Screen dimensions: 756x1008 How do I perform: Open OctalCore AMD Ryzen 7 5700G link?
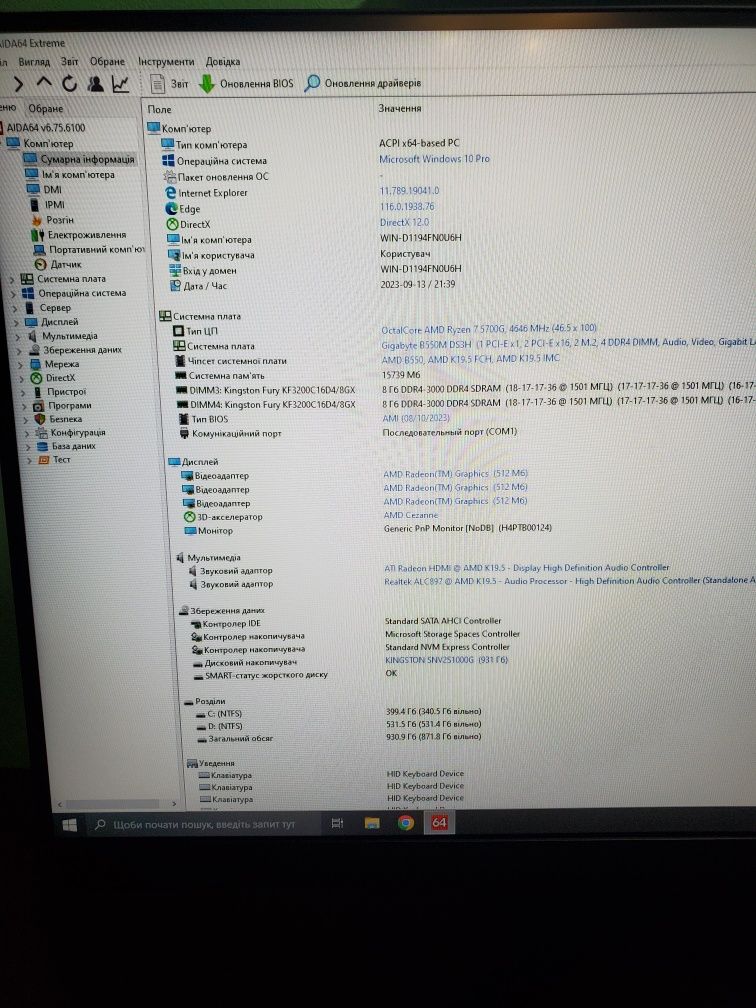[x=489, y=329]
